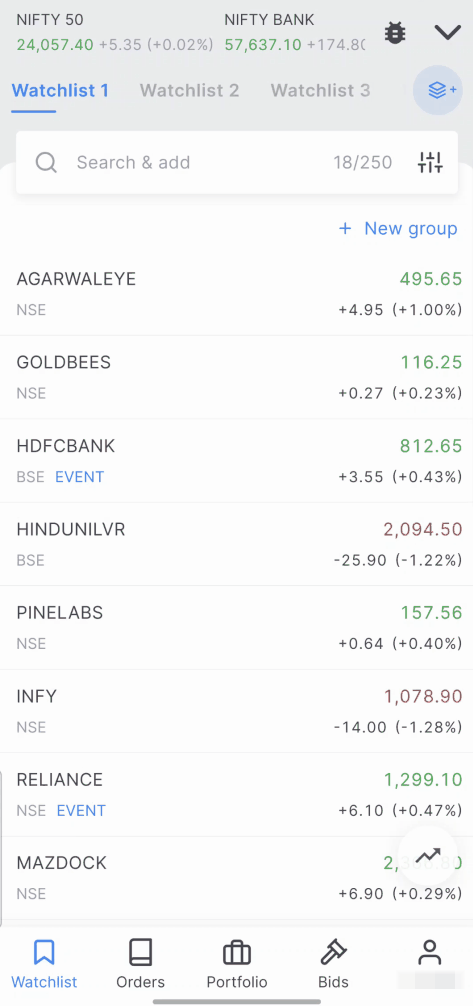
Task: Open Orders from the bottom navigation
Action: point(141,964)
